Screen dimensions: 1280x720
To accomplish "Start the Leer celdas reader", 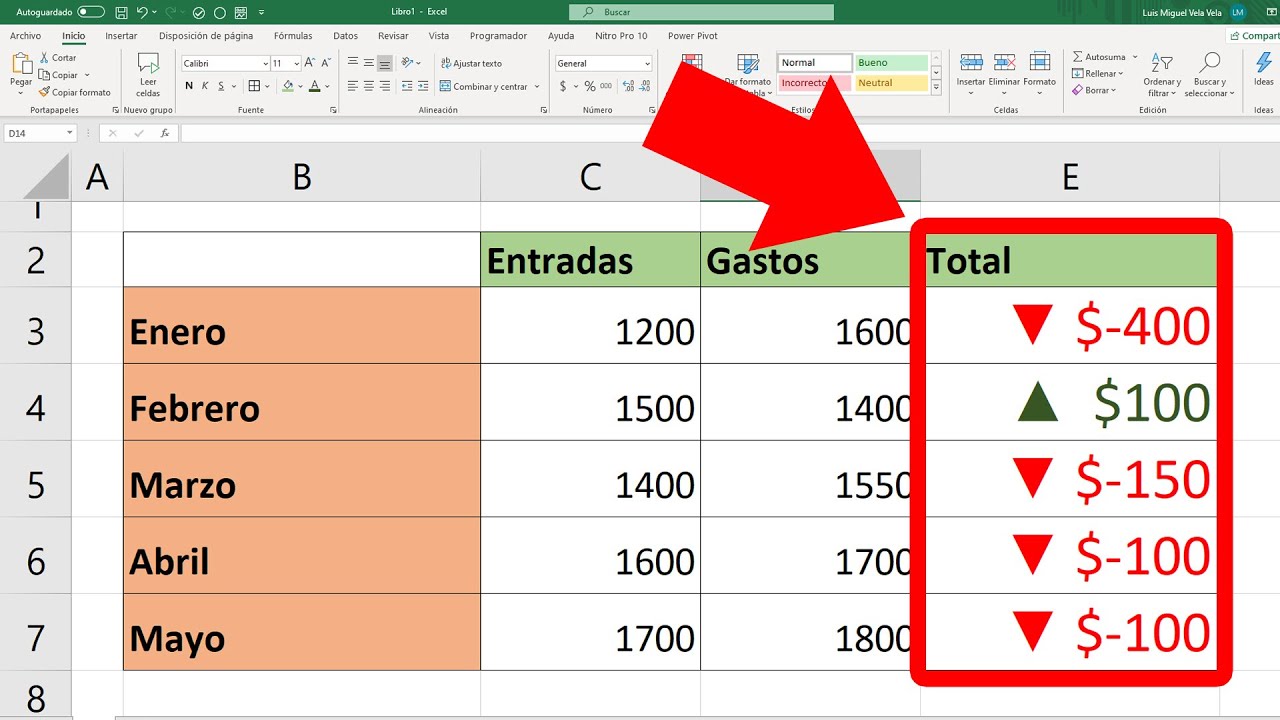I will [148, 74].
